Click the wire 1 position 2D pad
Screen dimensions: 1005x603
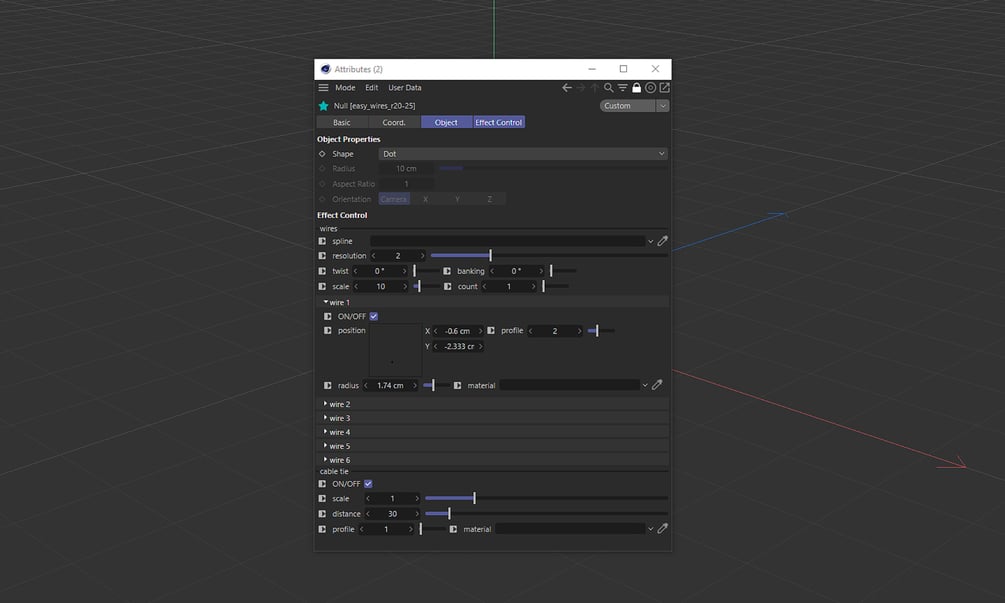(395, 351)
